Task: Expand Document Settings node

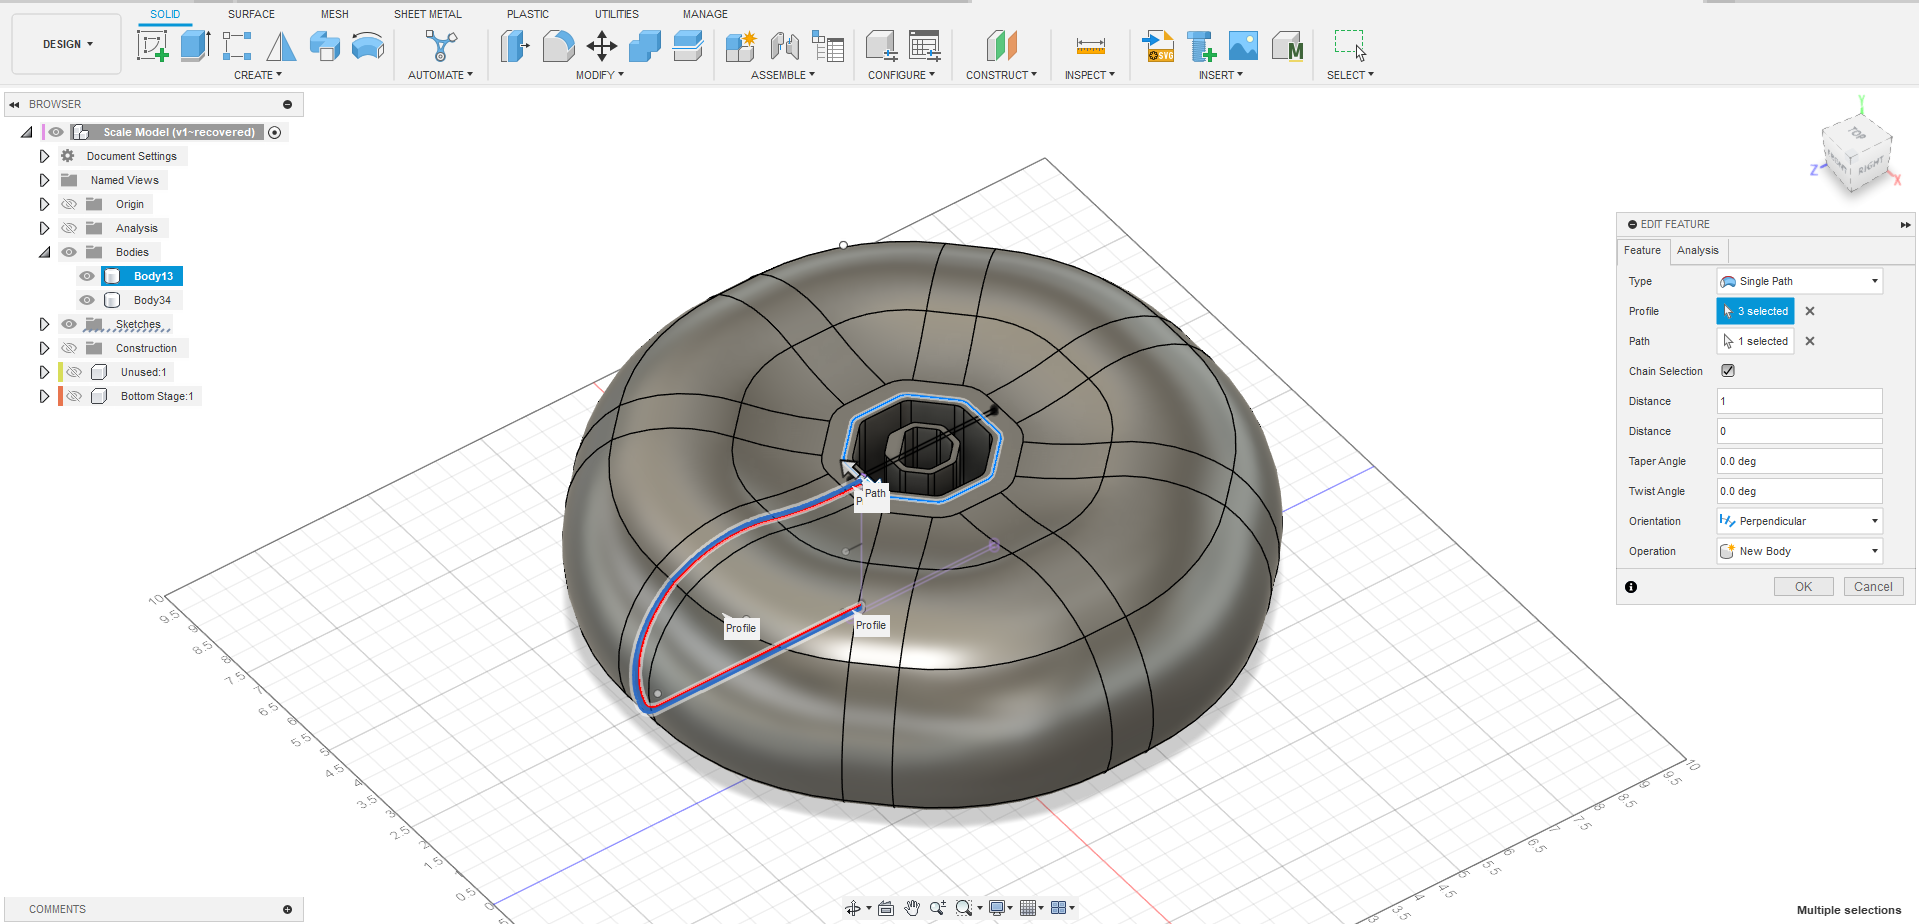Action: tap(44, 156)
